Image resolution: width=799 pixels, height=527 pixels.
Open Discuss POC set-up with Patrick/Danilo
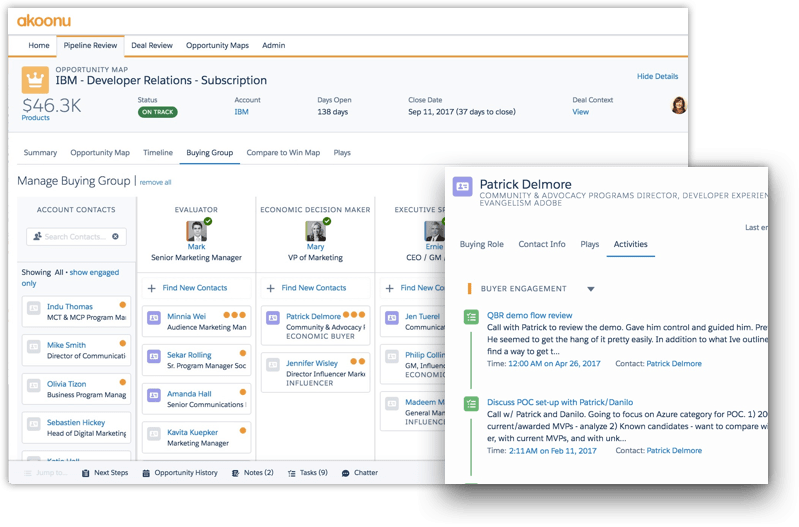pyautogui.click(x=560, y=402)
